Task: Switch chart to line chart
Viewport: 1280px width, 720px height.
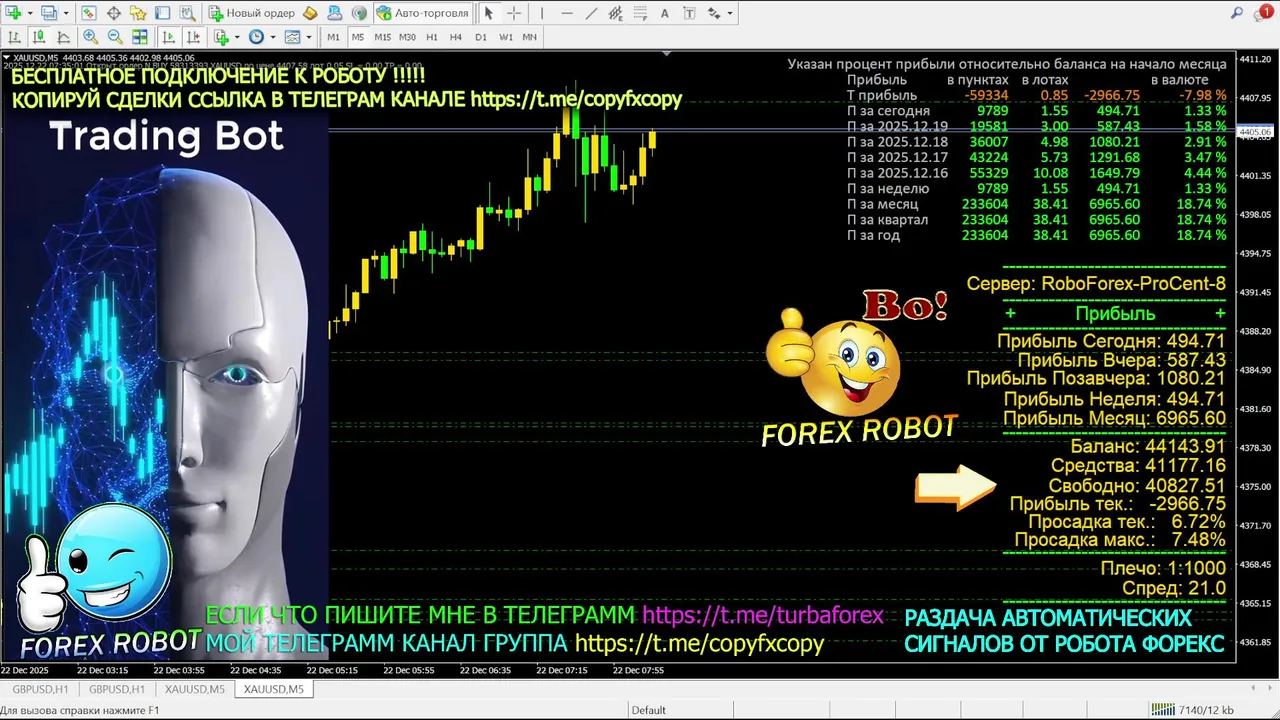Action: click(x=63, y=37)
